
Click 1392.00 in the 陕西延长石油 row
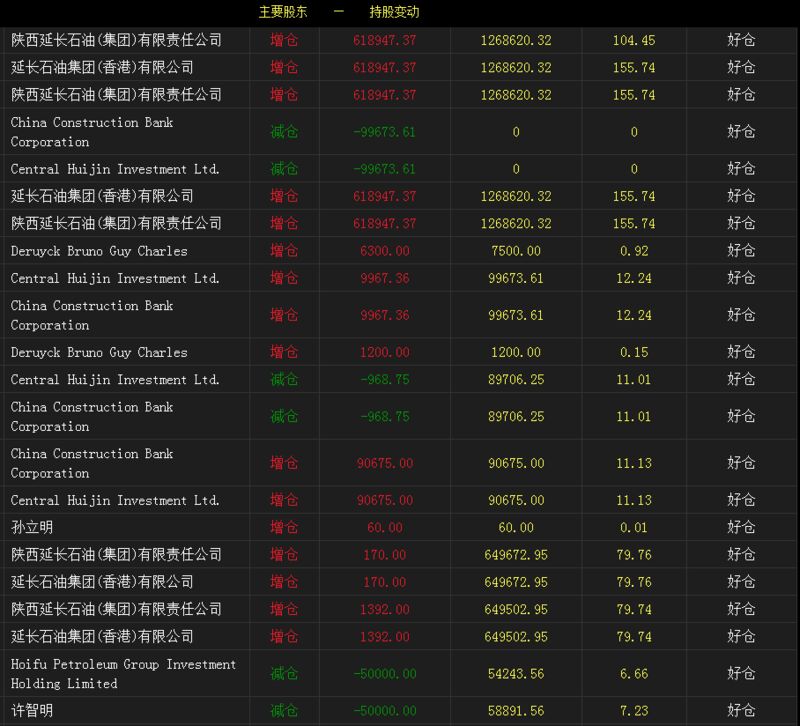[x=385, y=610]
